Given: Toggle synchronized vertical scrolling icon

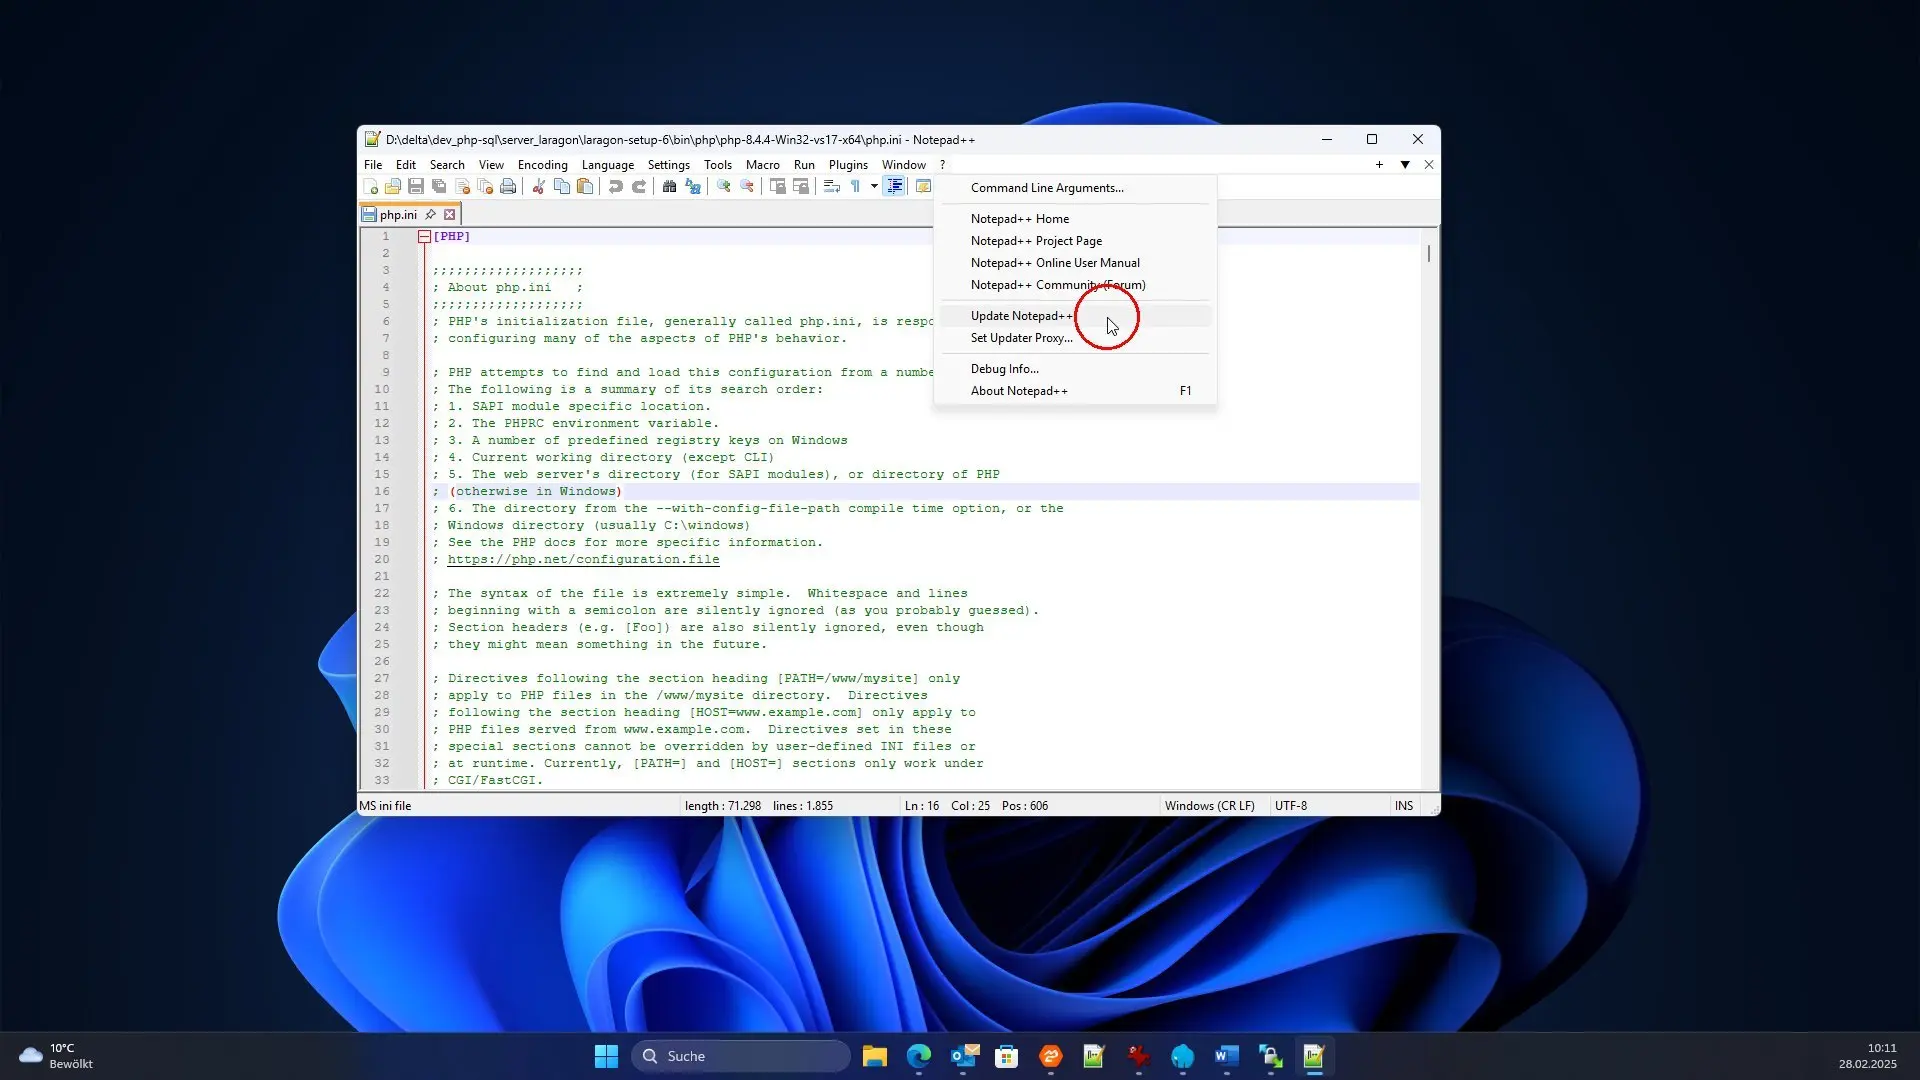Looking at the screenshot, I should 777,187.
